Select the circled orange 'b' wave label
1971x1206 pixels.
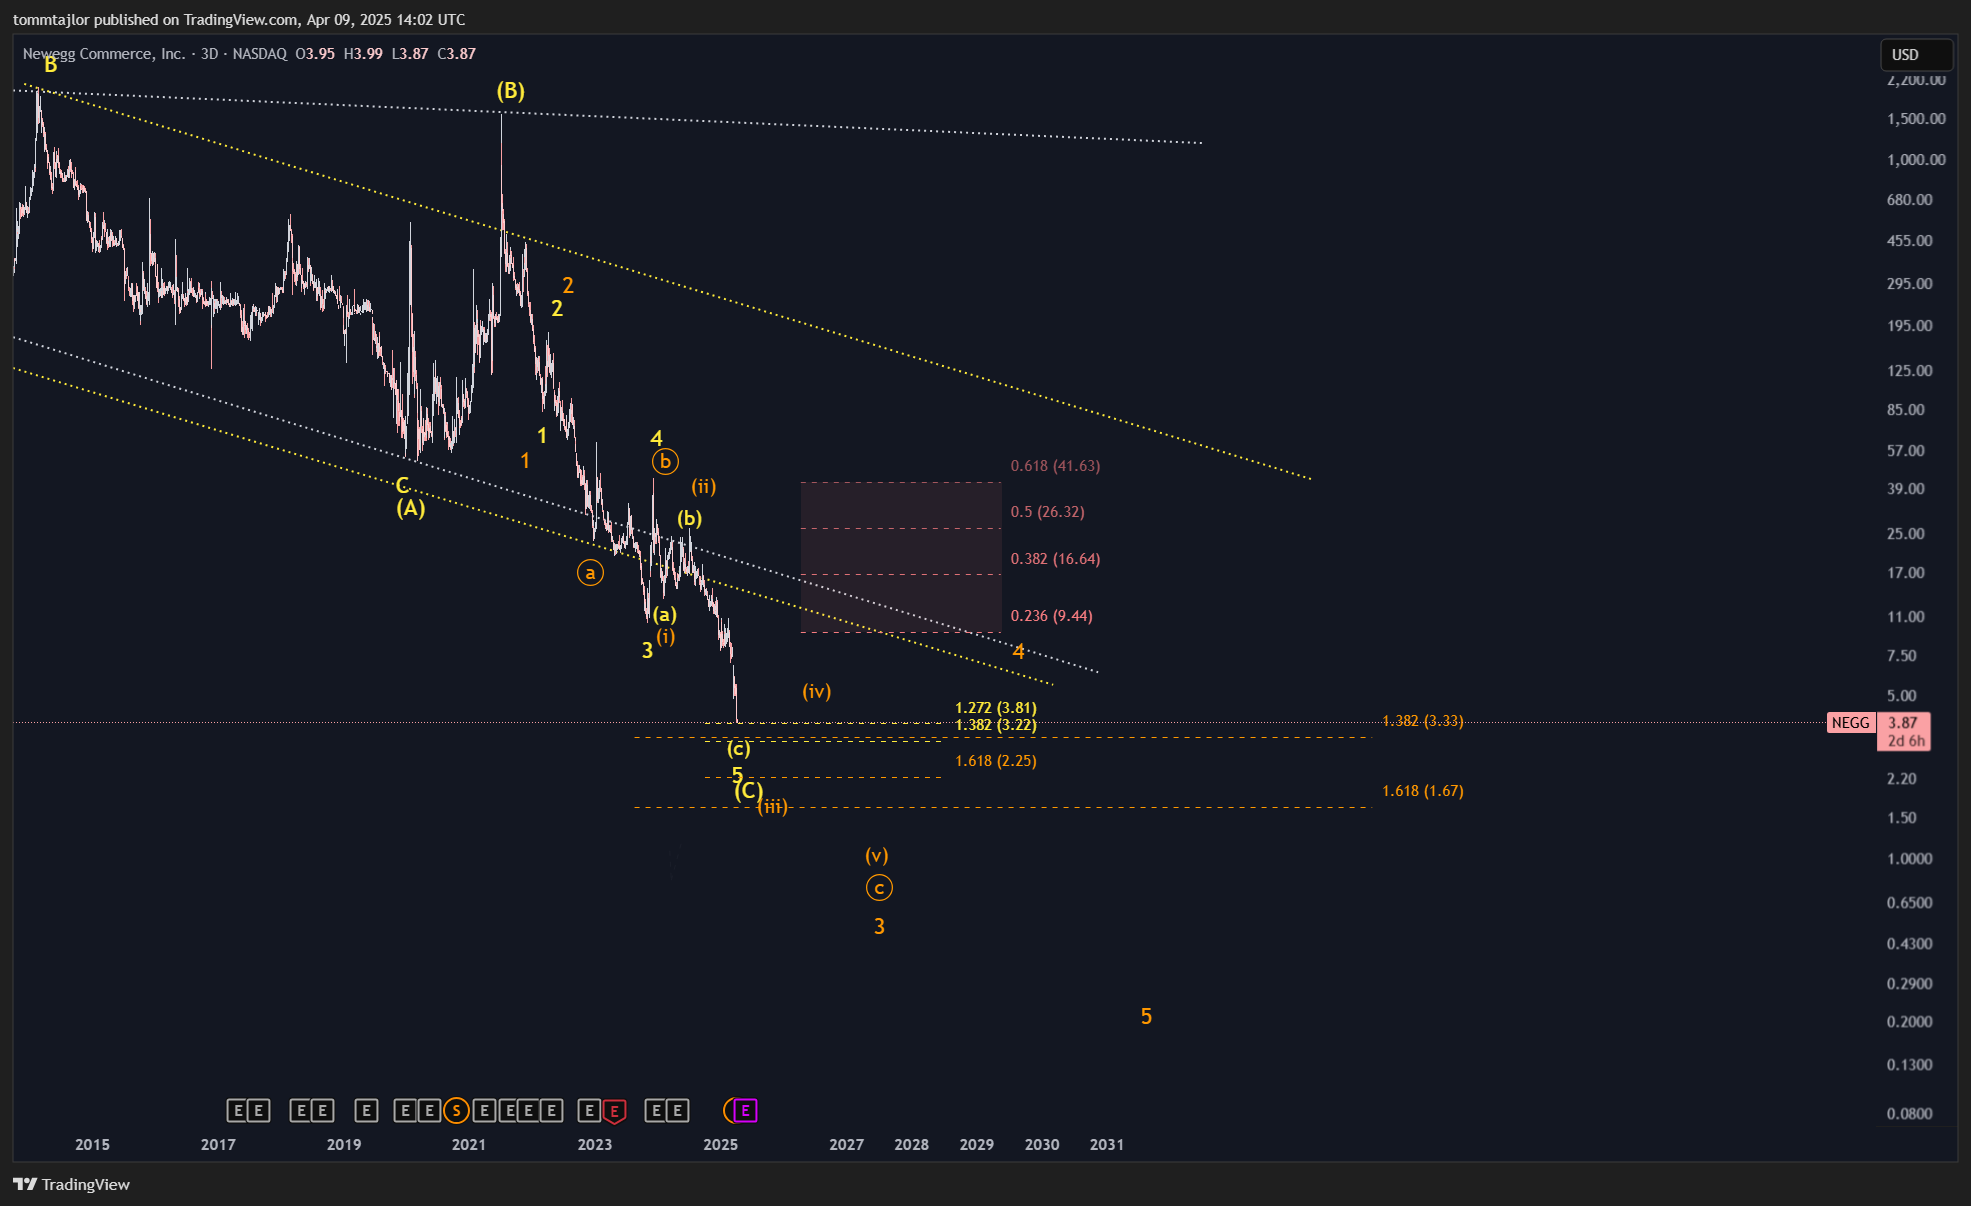(x=665, y=461)
